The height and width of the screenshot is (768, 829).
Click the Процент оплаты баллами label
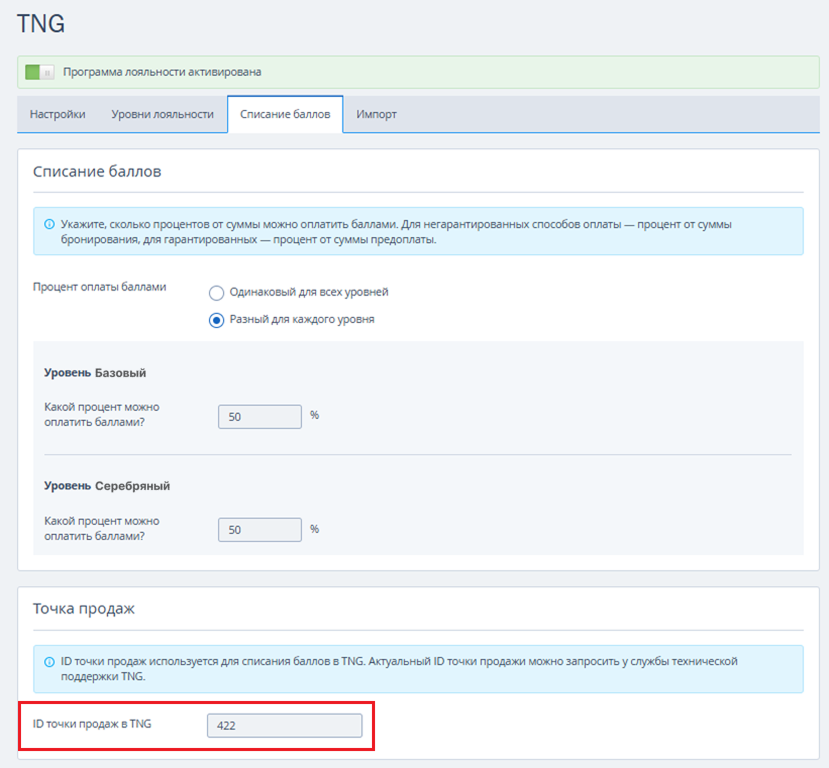[x=99, y=286]
